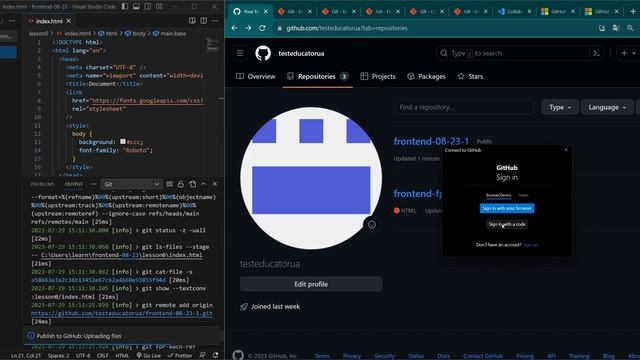Click the GitHub Octocat logo
Viewport: 640px width, 360px height.
[263, 53]
